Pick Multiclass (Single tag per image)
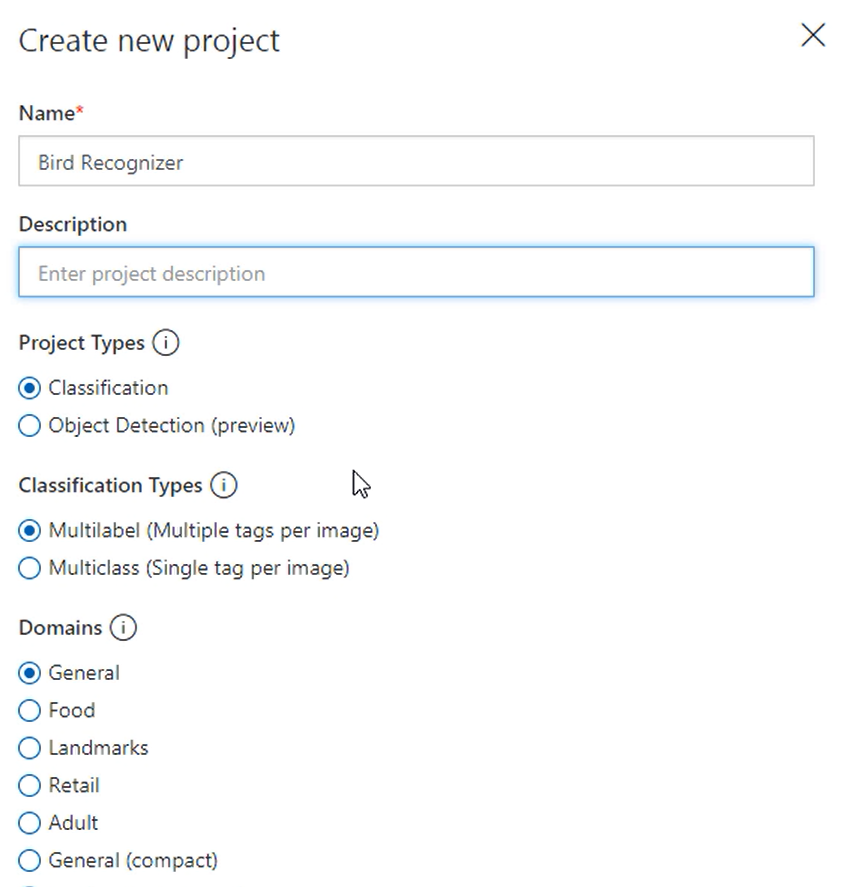Screen dimensions: 847x887 click(29, 568)
